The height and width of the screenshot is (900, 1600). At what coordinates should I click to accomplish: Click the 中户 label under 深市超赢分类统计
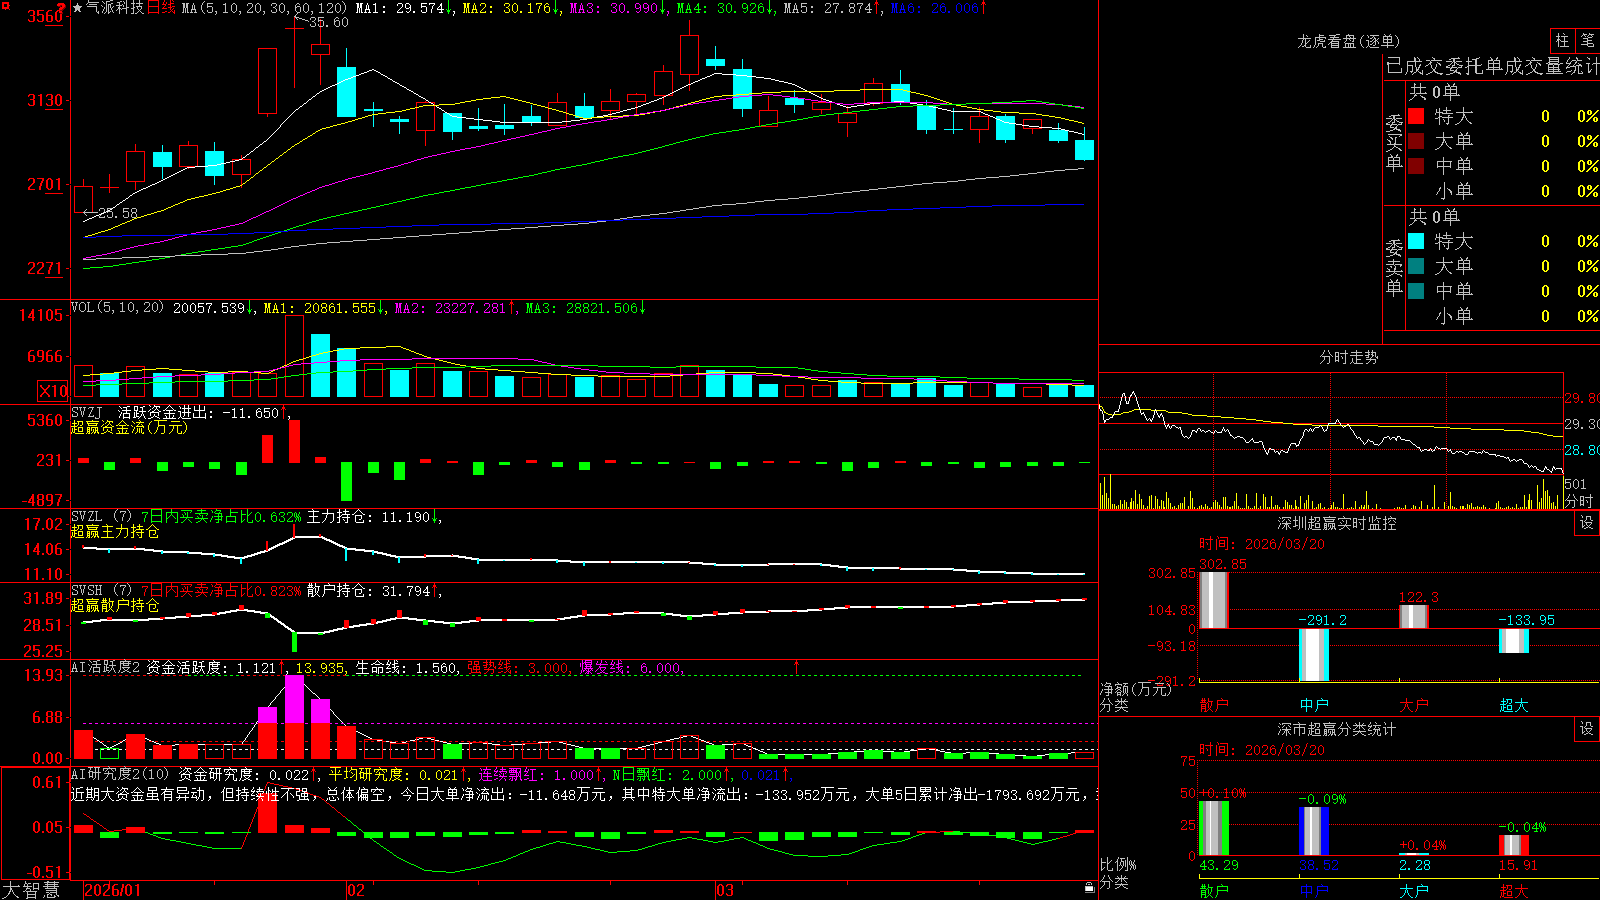pyautogui.click(x=1314, y=890)
